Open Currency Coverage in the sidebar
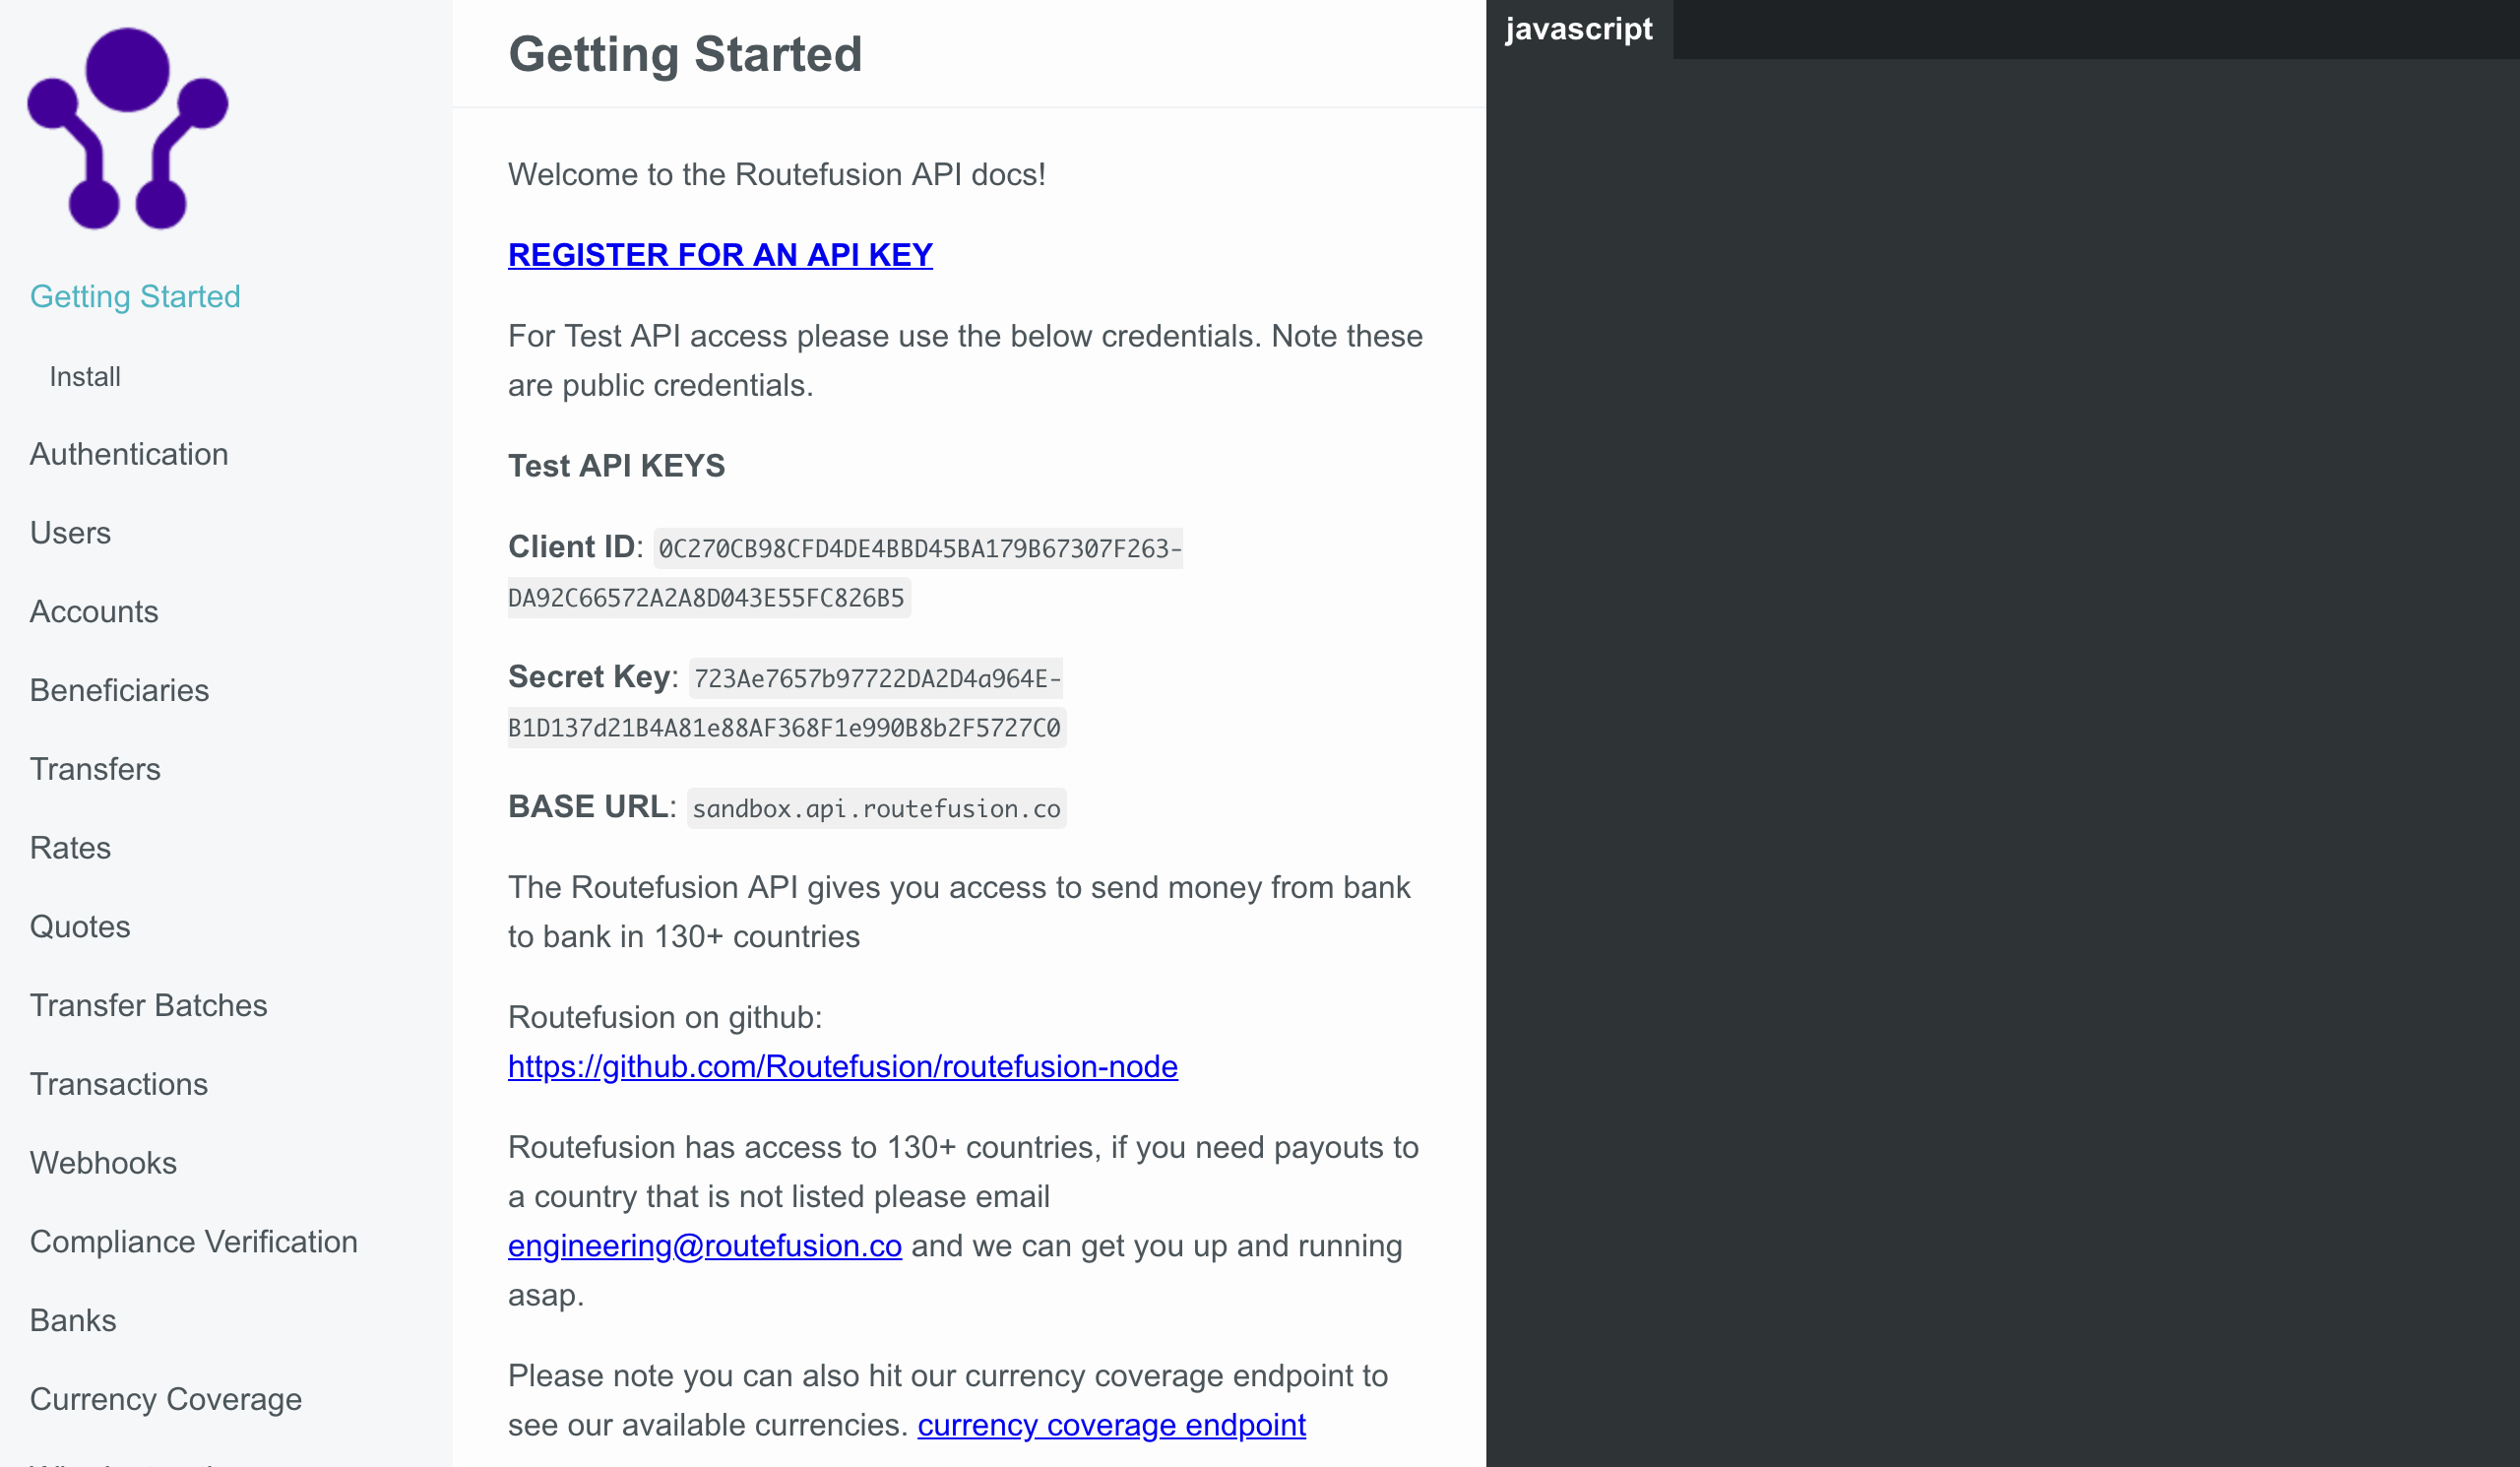2520x1467 pixels. tap(166, 1400)
